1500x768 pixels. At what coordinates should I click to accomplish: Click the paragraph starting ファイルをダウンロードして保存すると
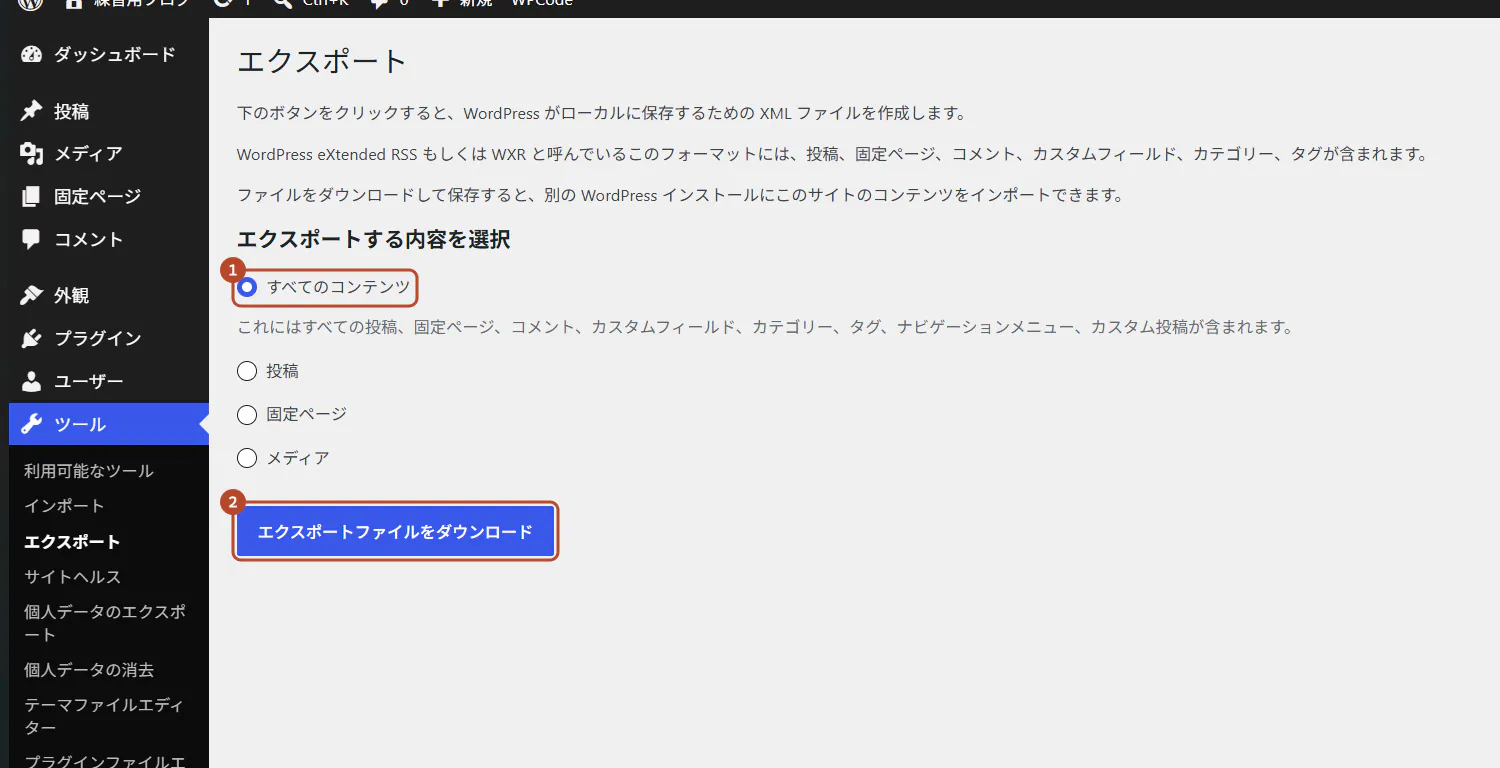tap(681, 196)
